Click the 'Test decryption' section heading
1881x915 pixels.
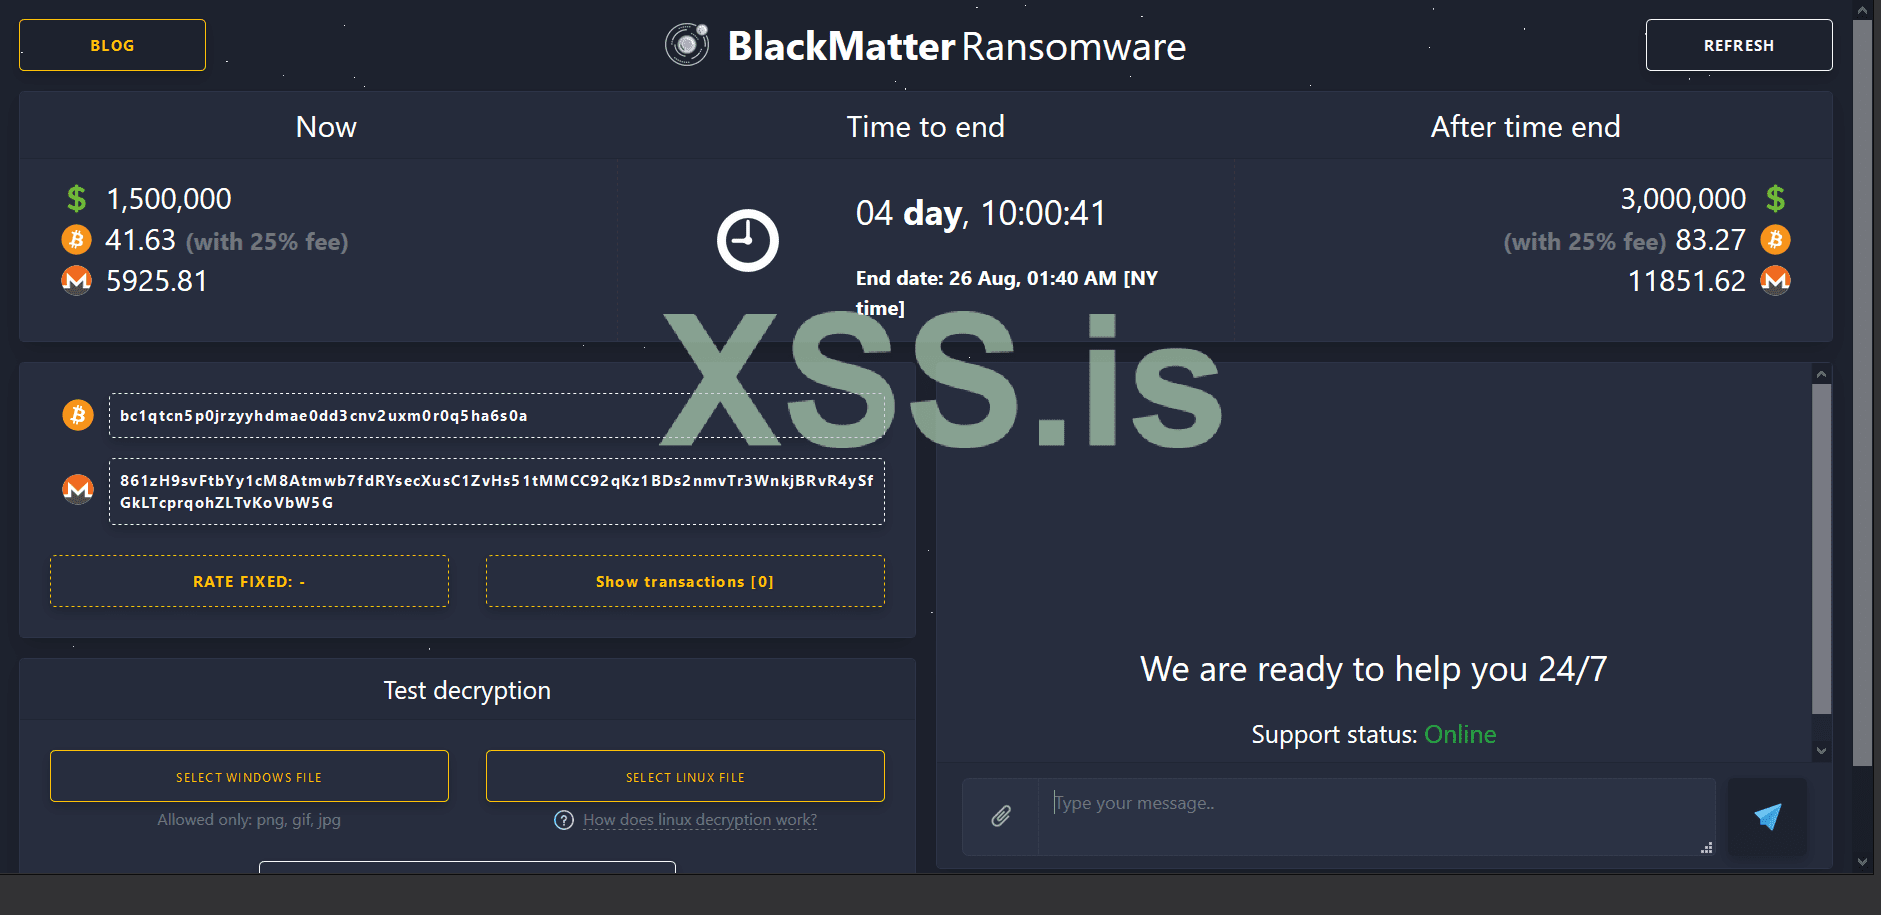467,691
